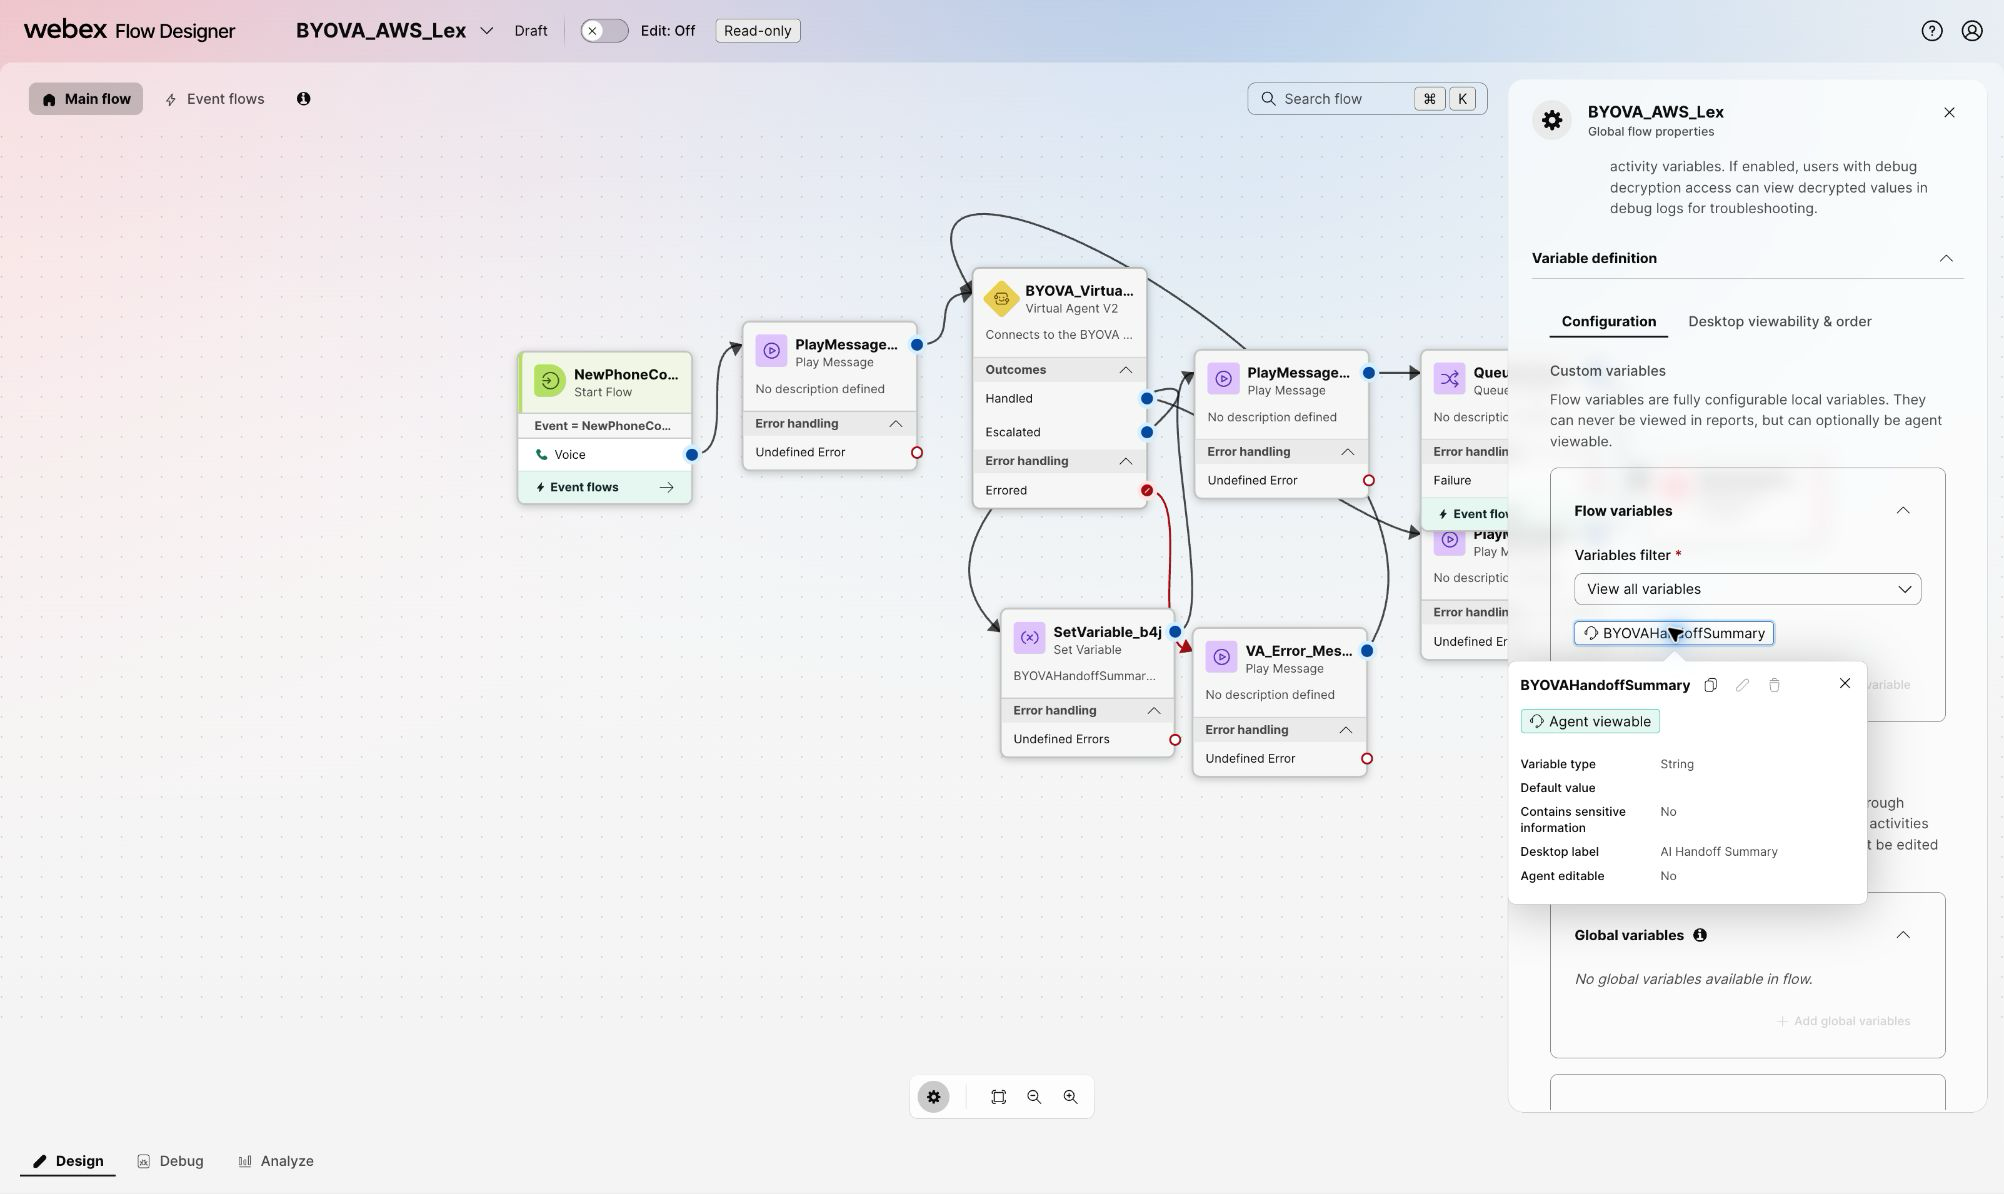Click the Queue node shuffle icon
2004x1194 pixels.
tap(1449, 379)
